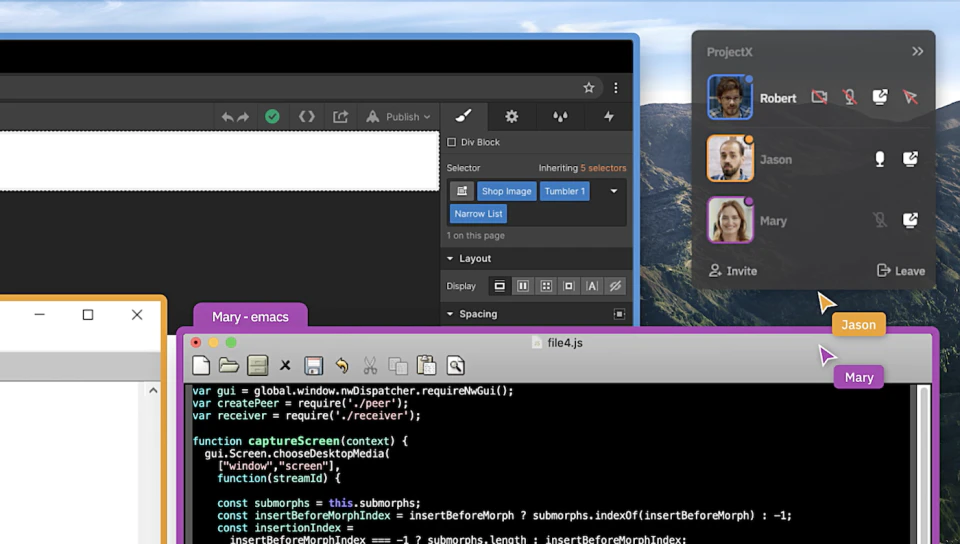Collapse the Layout section
The image size is (960, 544).
click(x=450, y=258)
